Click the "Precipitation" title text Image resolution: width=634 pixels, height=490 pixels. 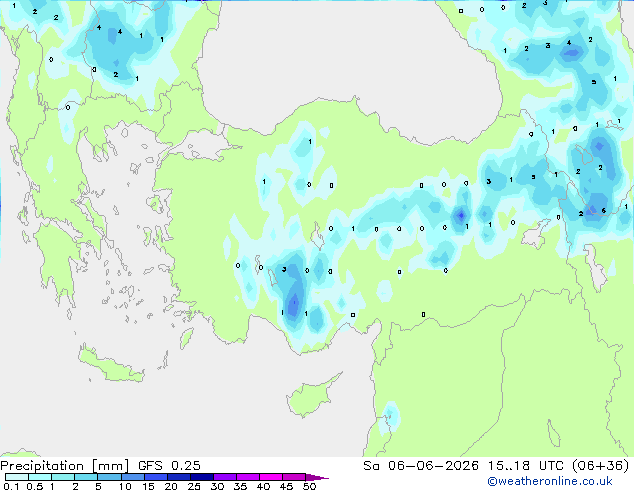click(x=42, y=466)
